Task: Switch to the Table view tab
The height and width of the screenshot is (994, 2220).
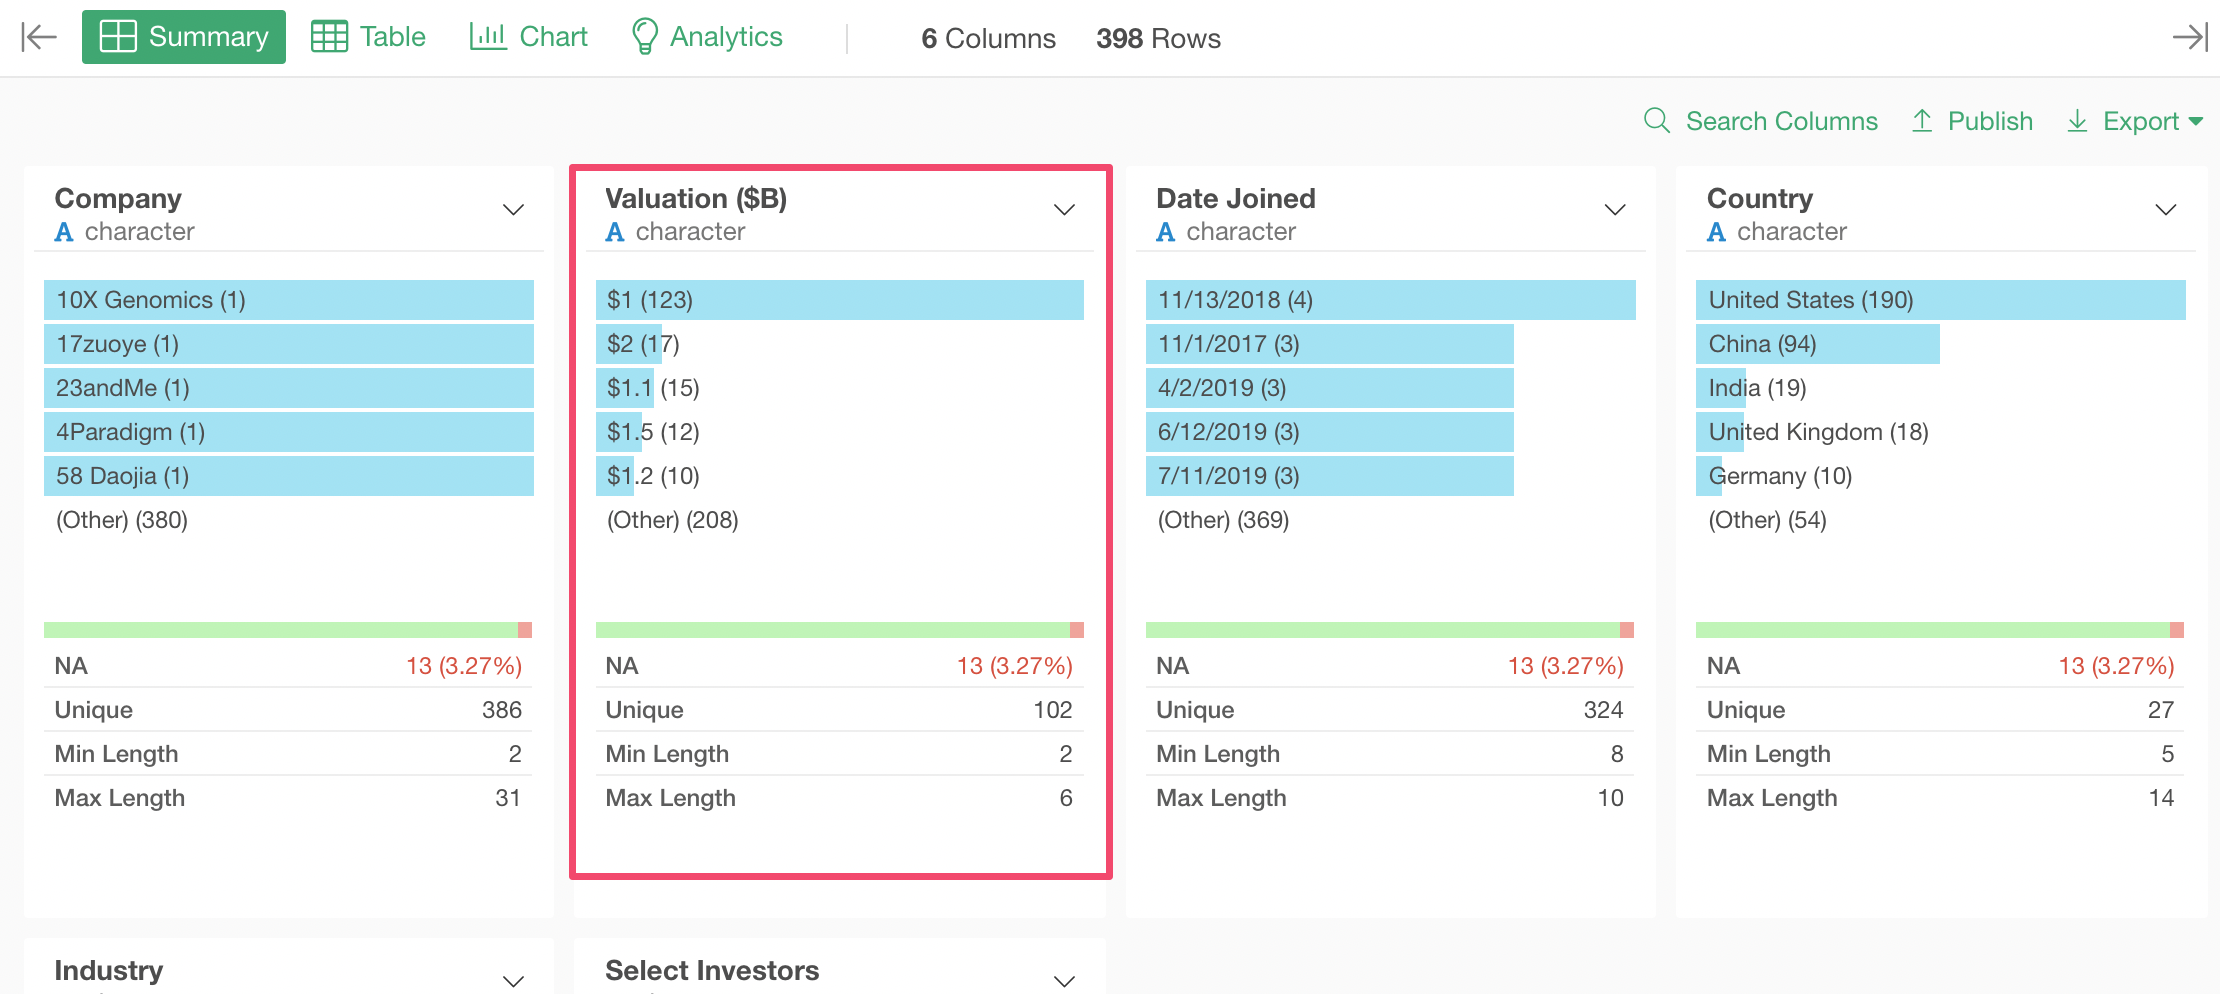Action: pyautogui.click(x=369, y=37)
